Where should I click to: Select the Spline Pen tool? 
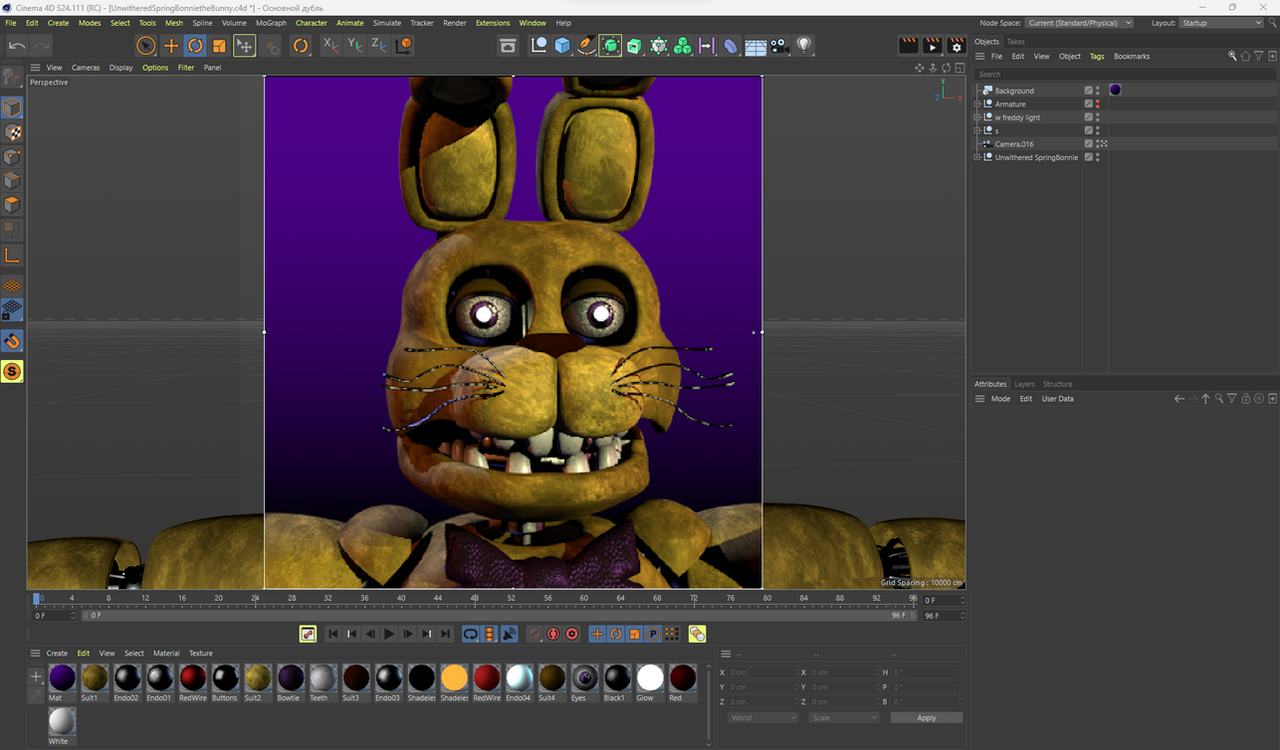point(586,45)
